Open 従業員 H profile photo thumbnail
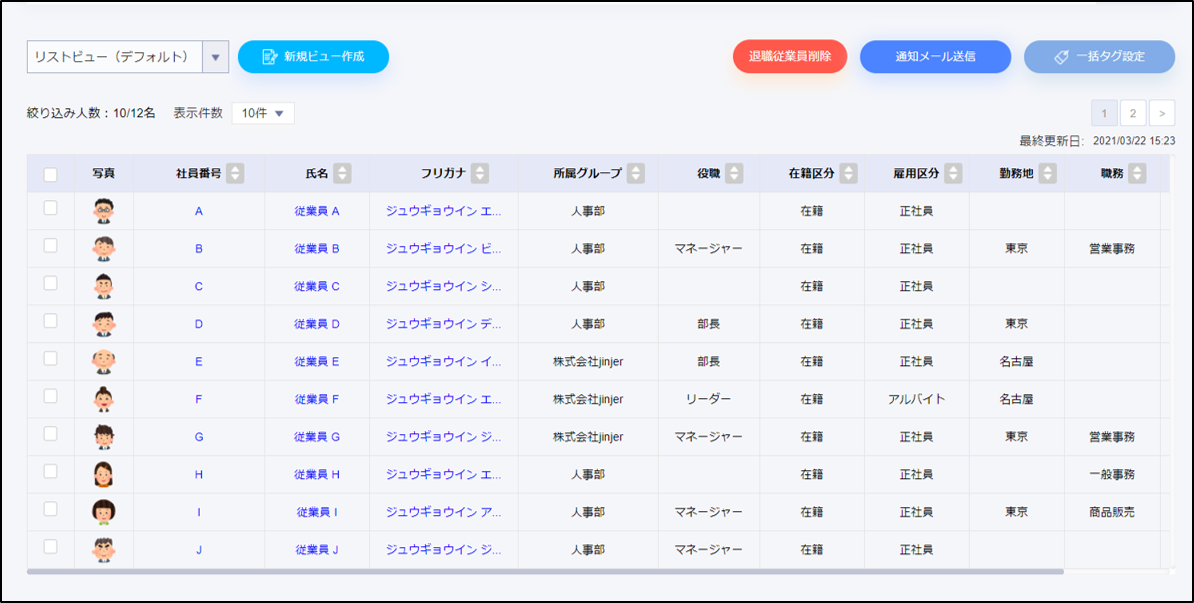 point(103,474)
